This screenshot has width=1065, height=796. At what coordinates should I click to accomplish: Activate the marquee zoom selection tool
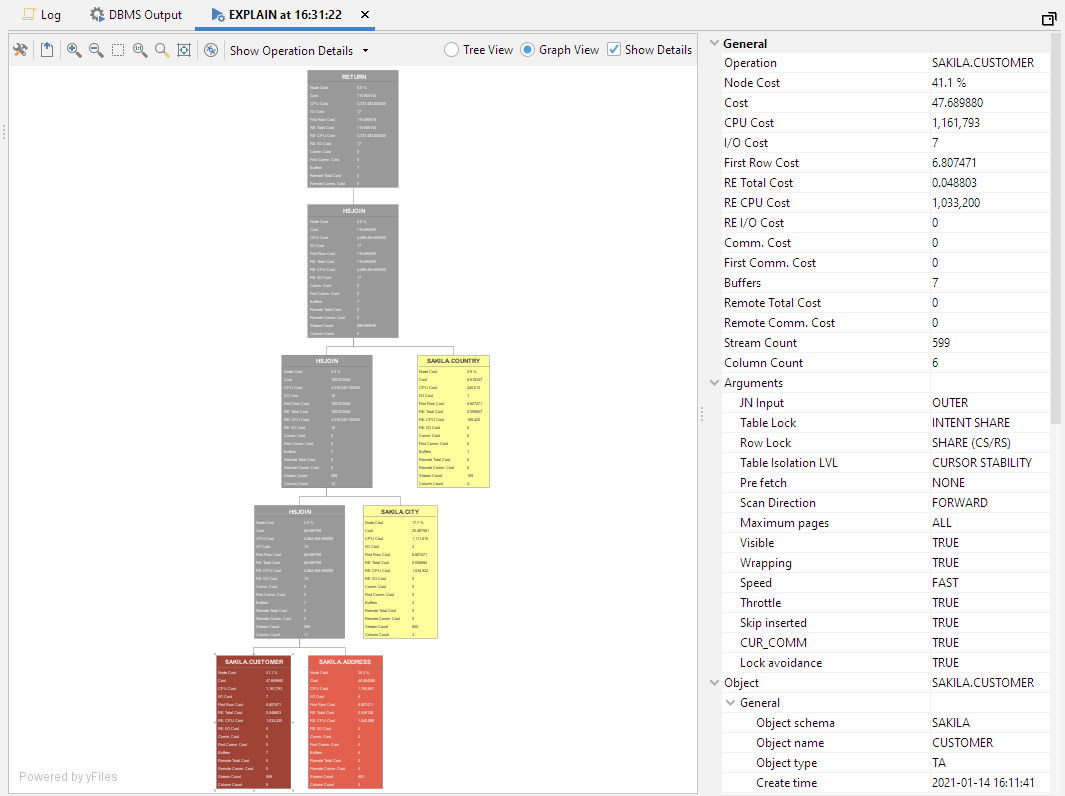[x=119, y=49]
